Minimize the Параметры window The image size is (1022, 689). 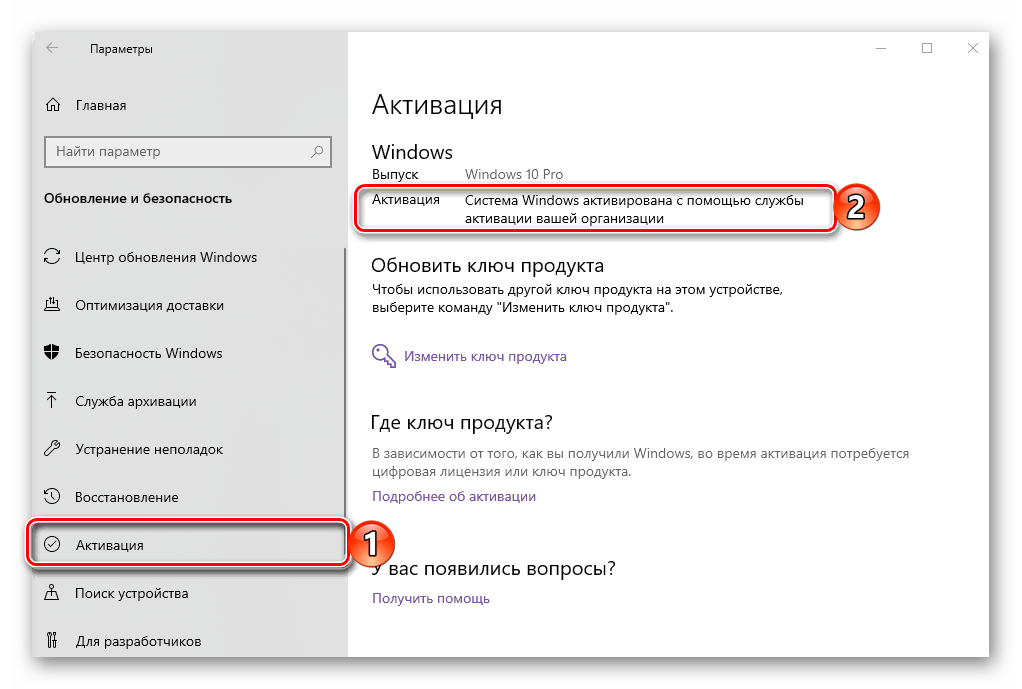[881, 48]
